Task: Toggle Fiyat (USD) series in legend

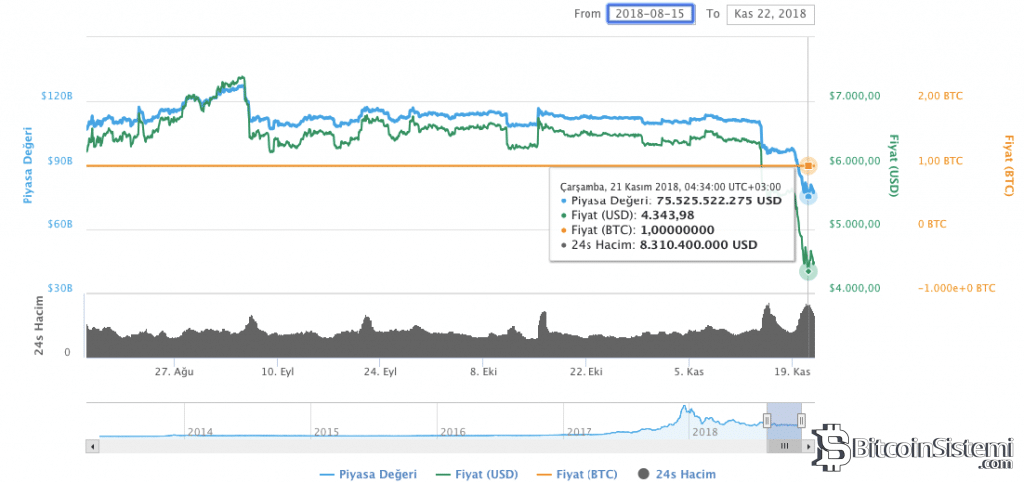Action: (x=478, y=473)
